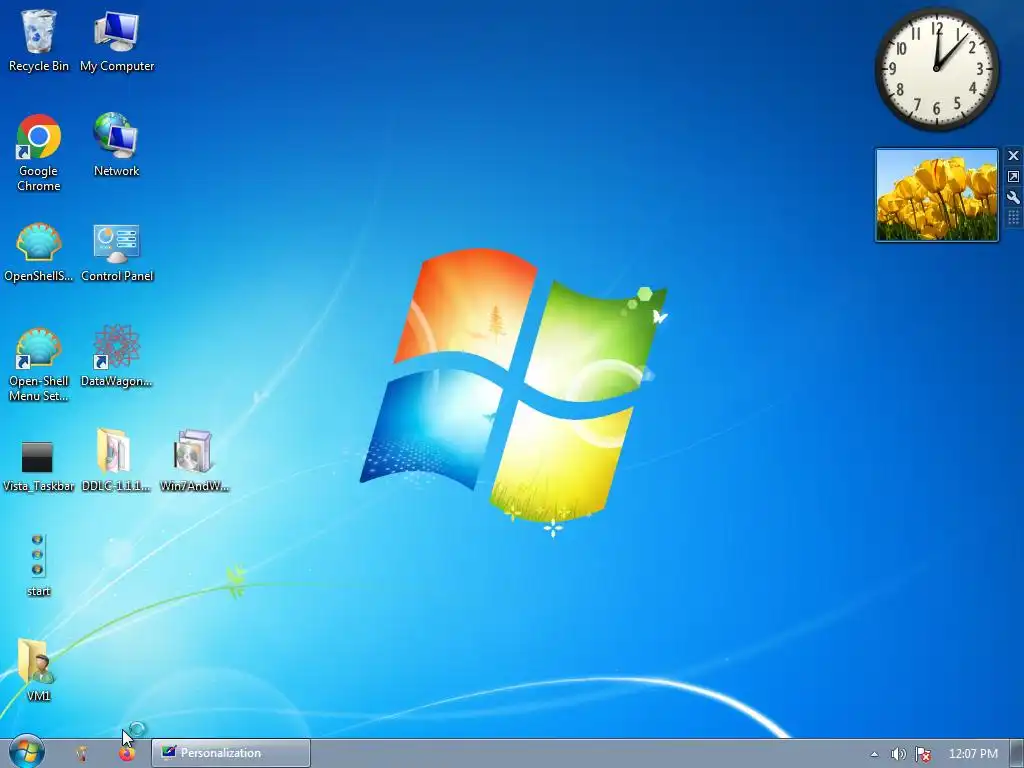Viewport: 1024px width, 768px height.
Task: Select the DataWagon shortcut icon
Action: [116, 356]
